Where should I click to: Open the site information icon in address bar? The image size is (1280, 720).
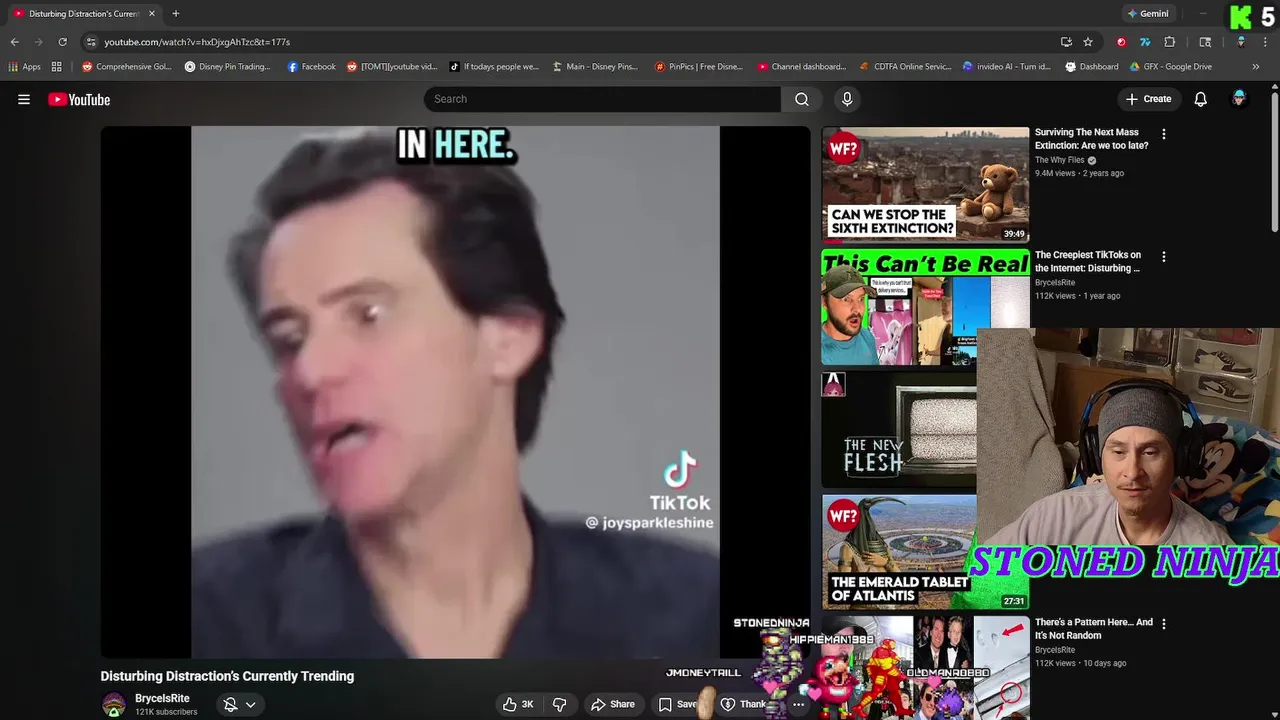[x=91, y=42]
